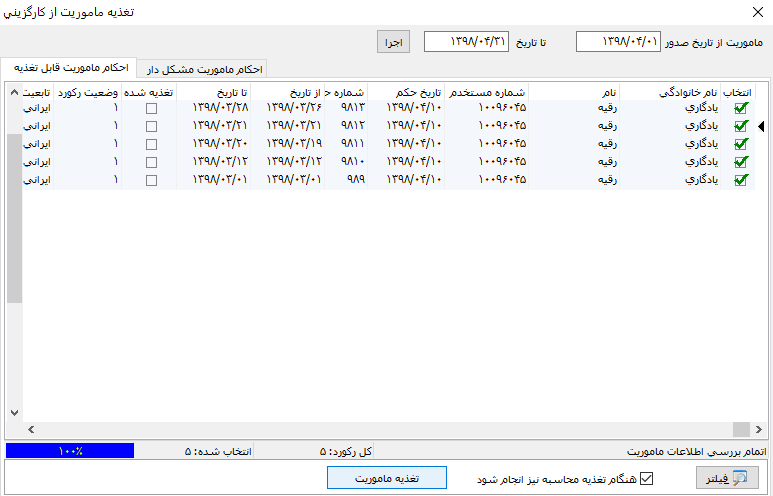
Task: Click start date ۱۳۹۸/۰۳/۱۹ cell
Action: [287, 144]
